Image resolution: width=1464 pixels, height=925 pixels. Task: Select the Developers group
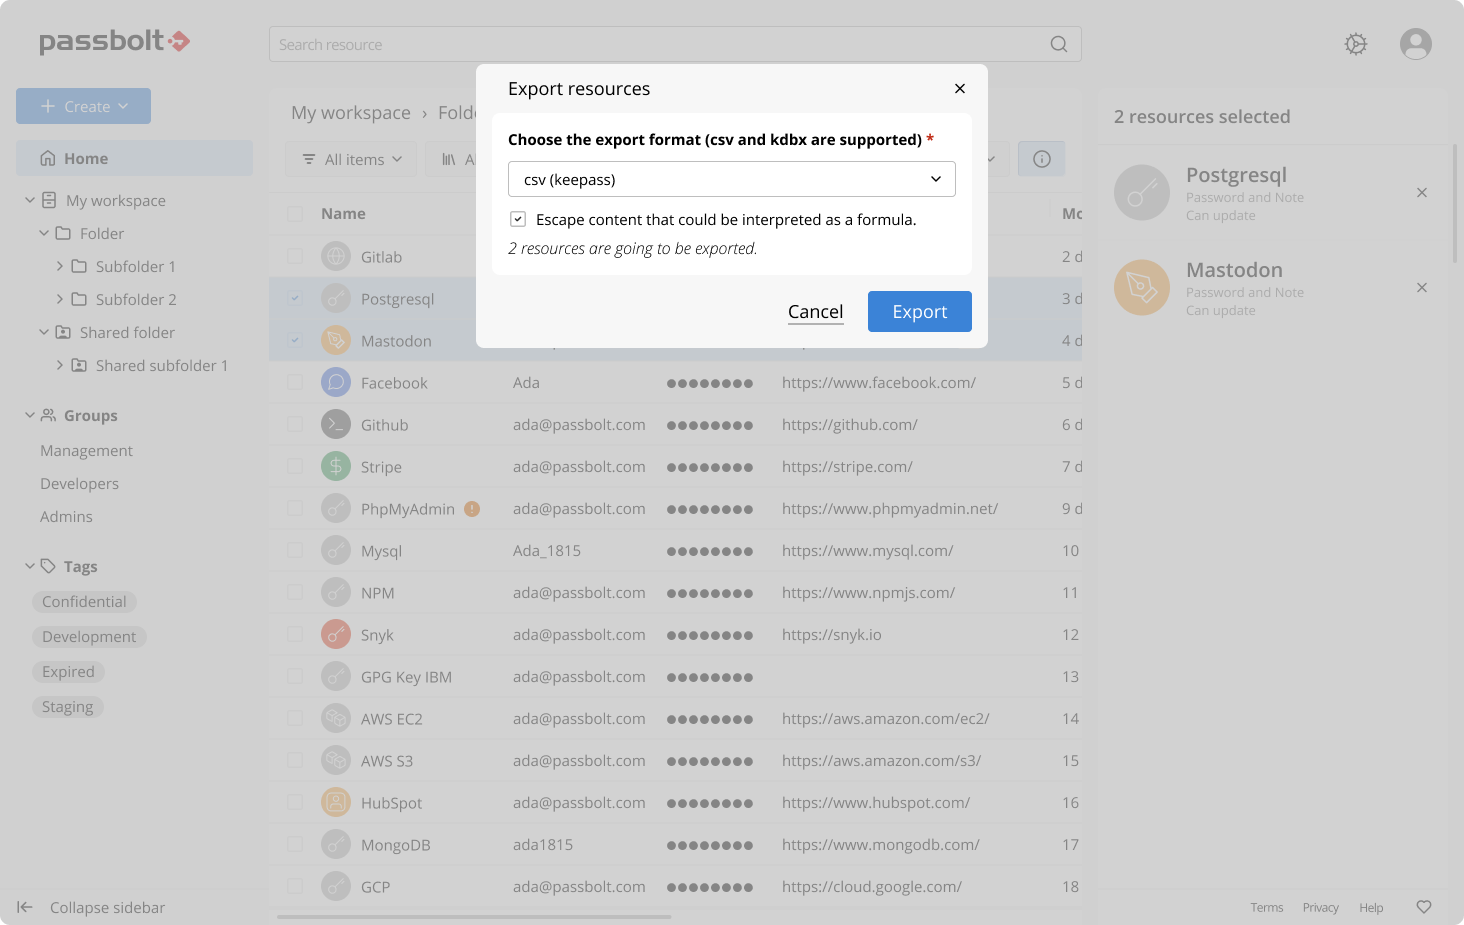tap(80, 484)
